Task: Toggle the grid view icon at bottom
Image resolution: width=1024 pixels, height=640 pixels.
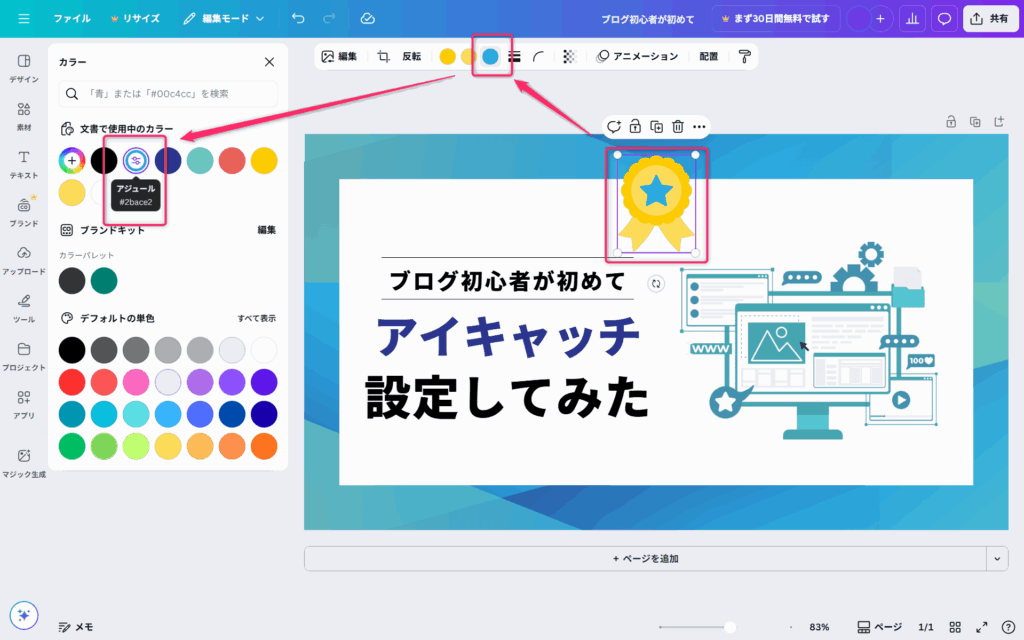Action: pos(955,627)
